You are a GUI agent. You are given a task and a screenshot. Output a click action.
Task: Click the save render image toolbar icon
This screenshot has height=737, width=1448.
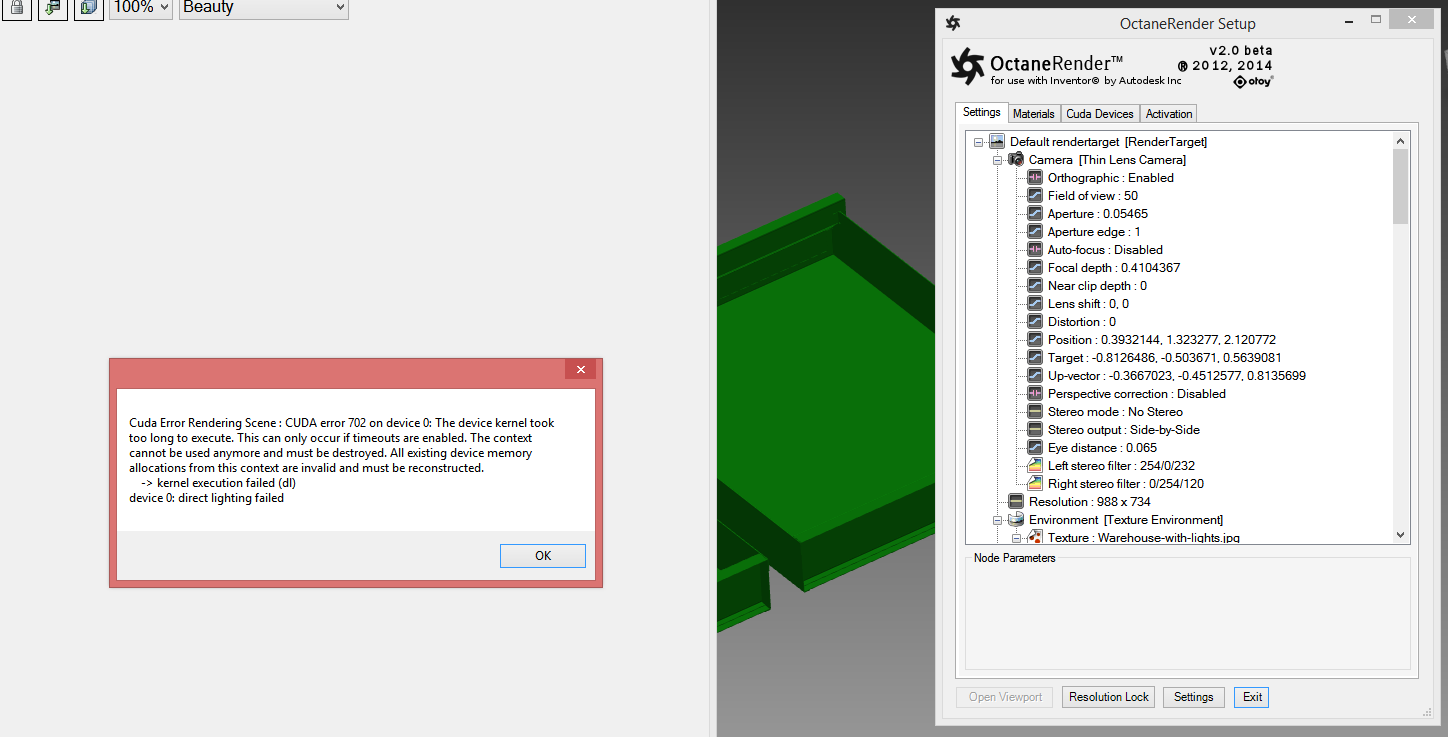[53, 7]
